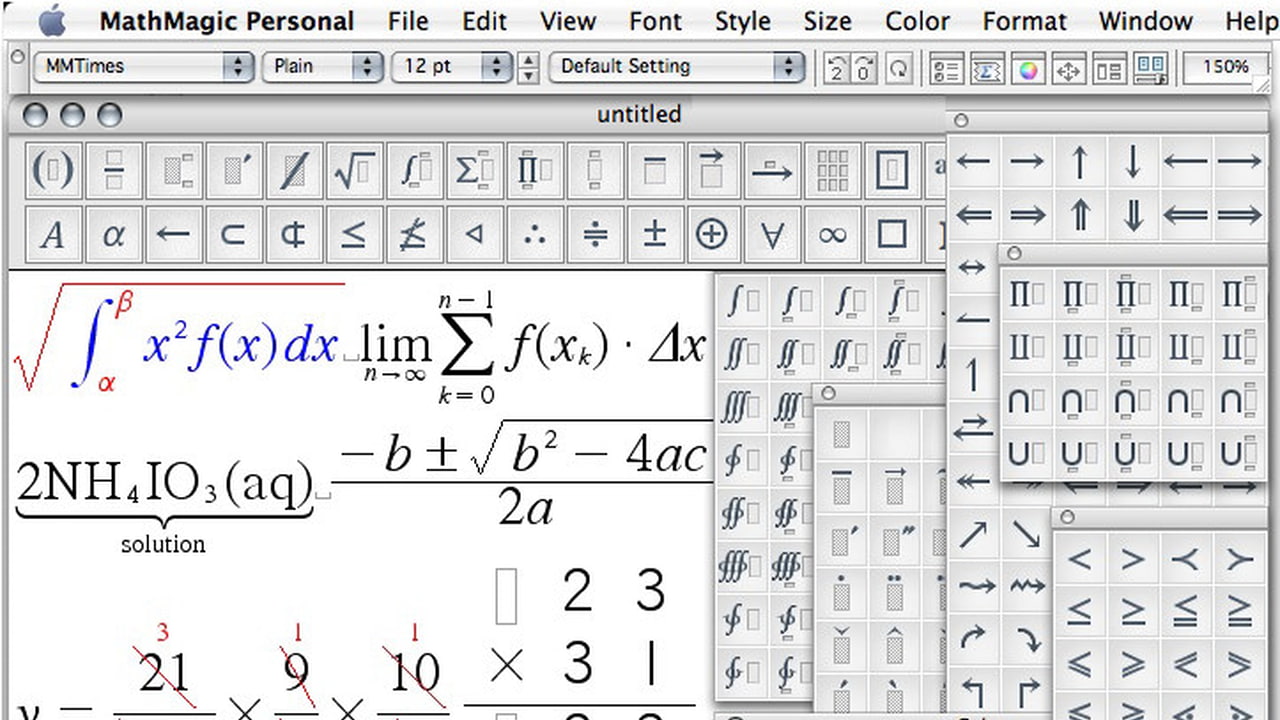Open the Default Setting dropdown
Viewport: 1280px width, 720px height.
click(677, 67)
